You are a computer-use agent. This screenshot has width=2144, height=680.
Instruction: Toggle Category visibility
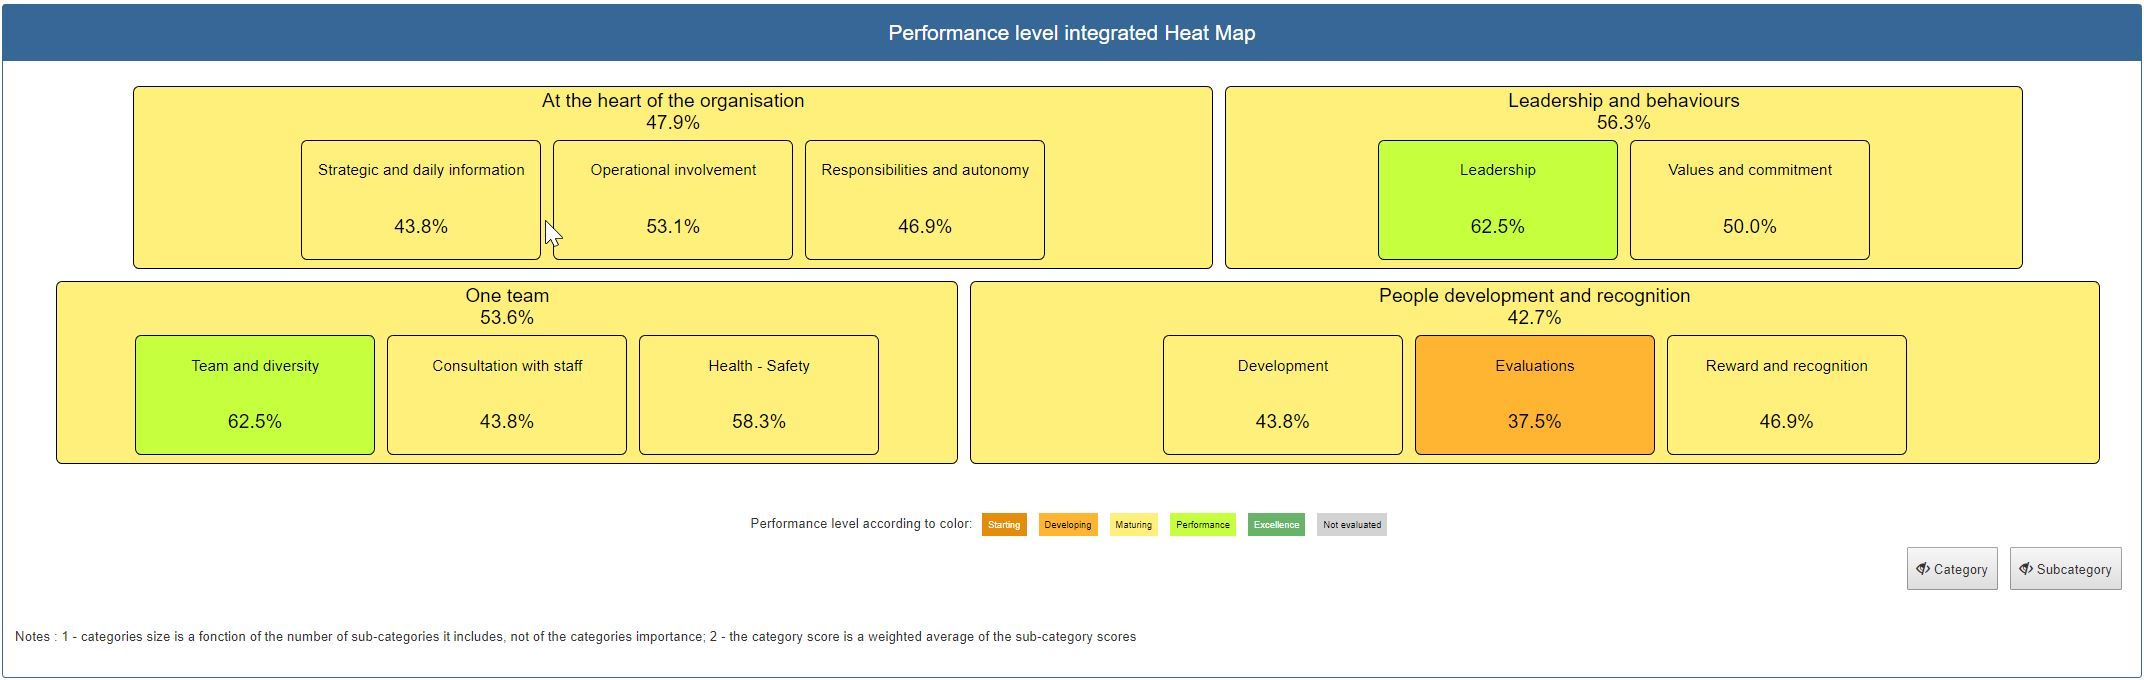[x=1951, y=569]
